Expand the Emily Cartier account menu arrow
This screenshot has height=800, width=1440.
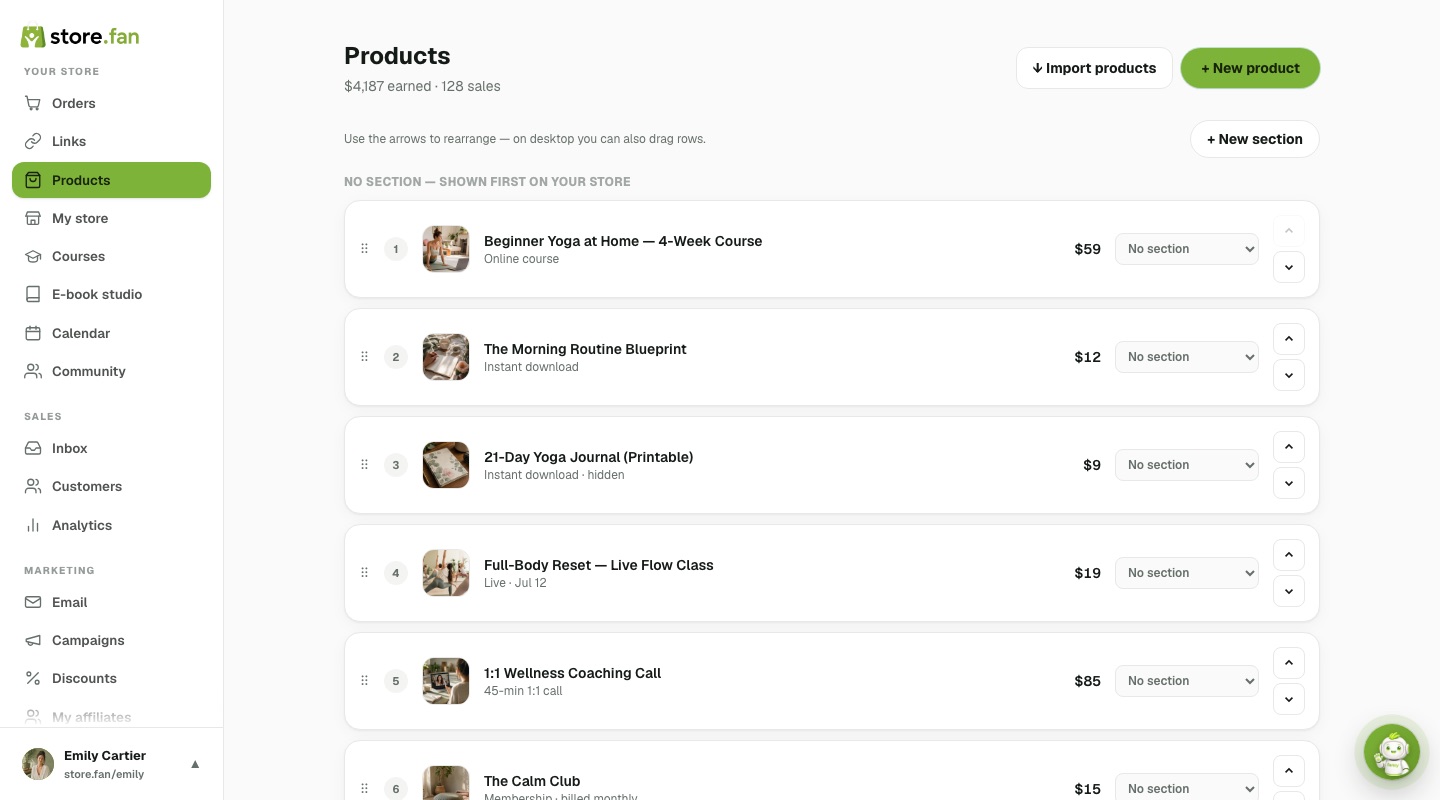point(195,764)
